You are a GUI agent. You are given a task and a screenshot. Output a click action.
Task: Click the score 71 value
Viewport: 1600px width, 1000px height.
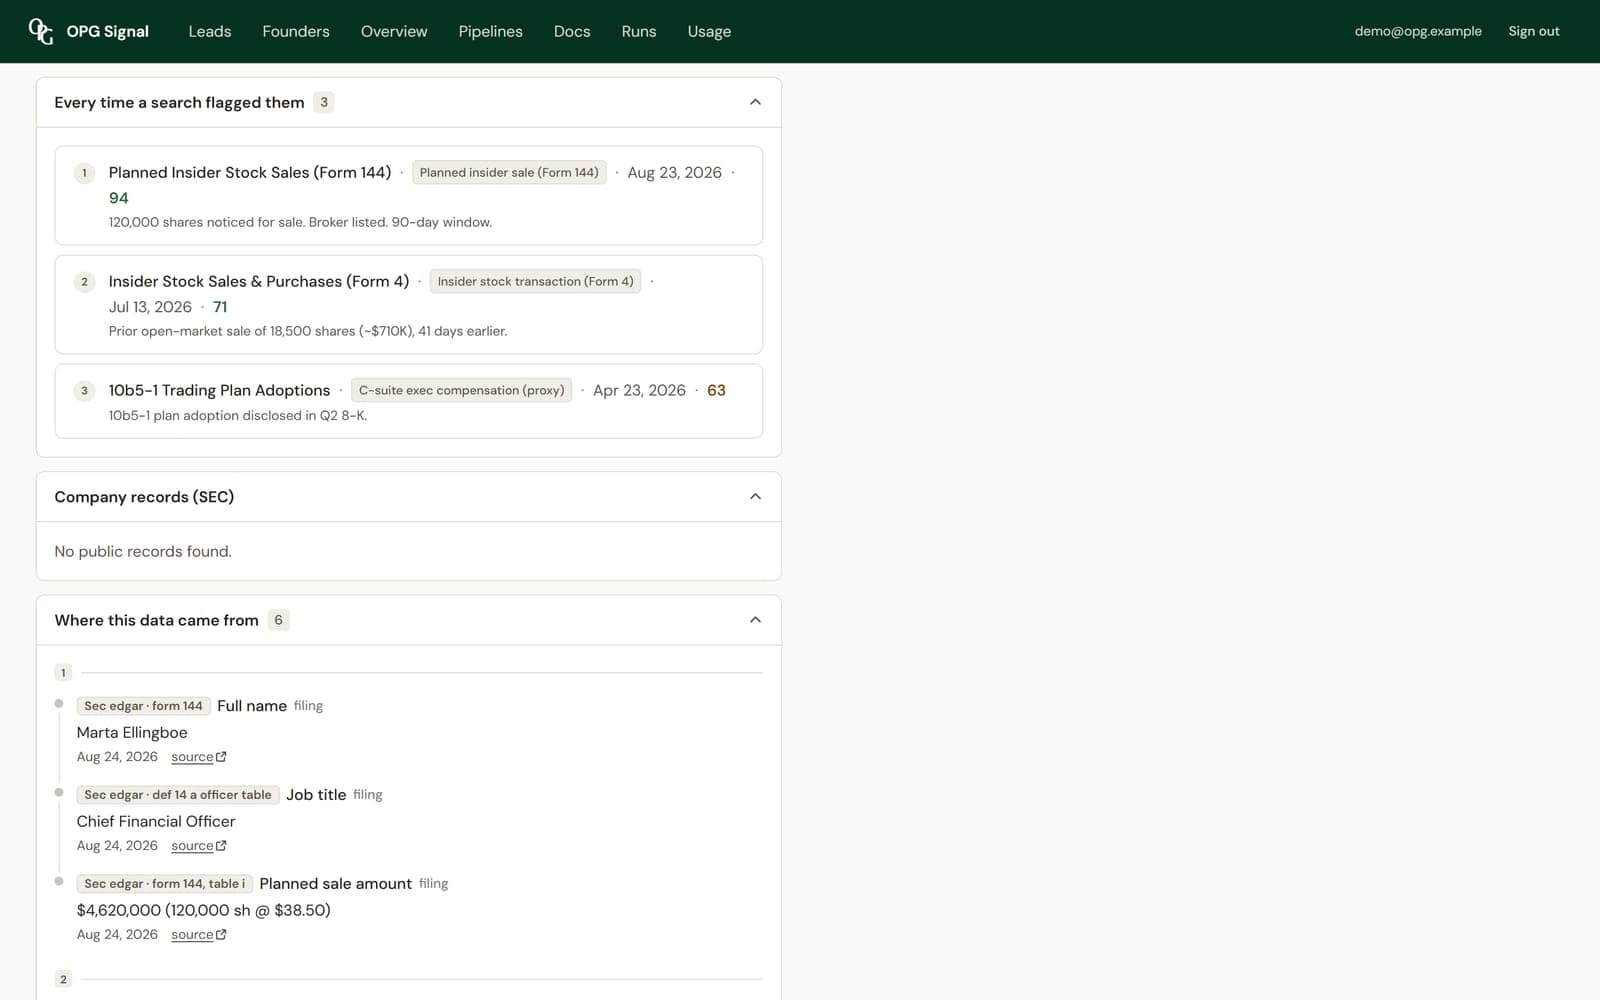[x=220, y=307]
